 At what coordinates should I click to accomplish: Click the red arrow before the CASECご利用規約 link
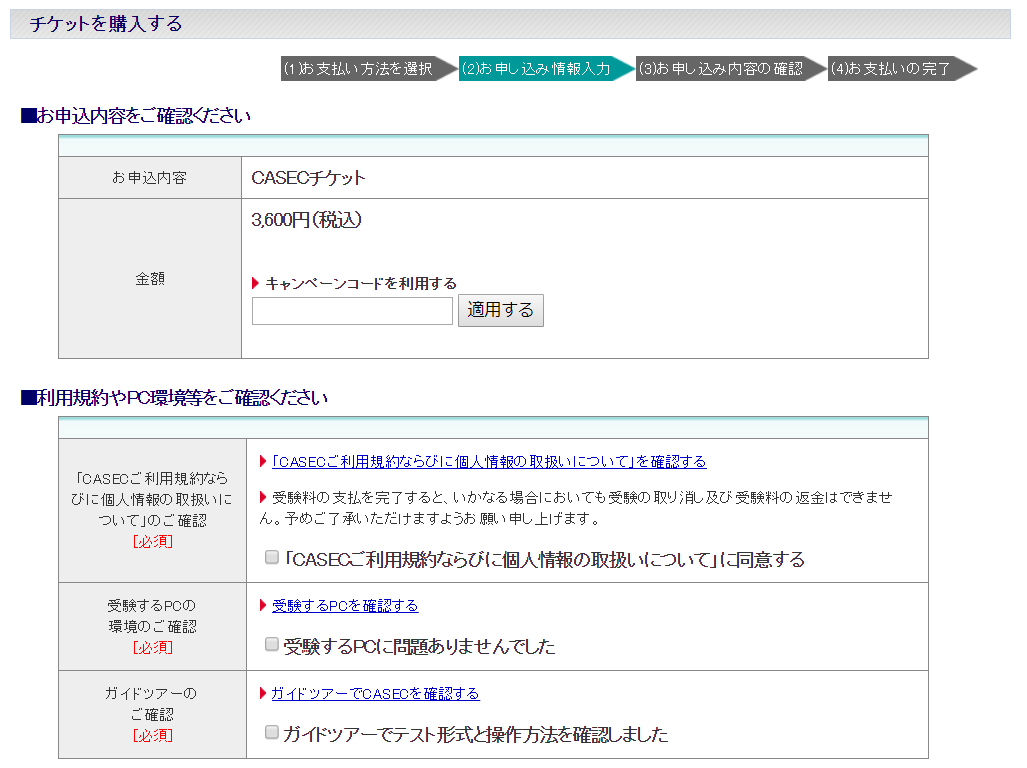point(263,462)
